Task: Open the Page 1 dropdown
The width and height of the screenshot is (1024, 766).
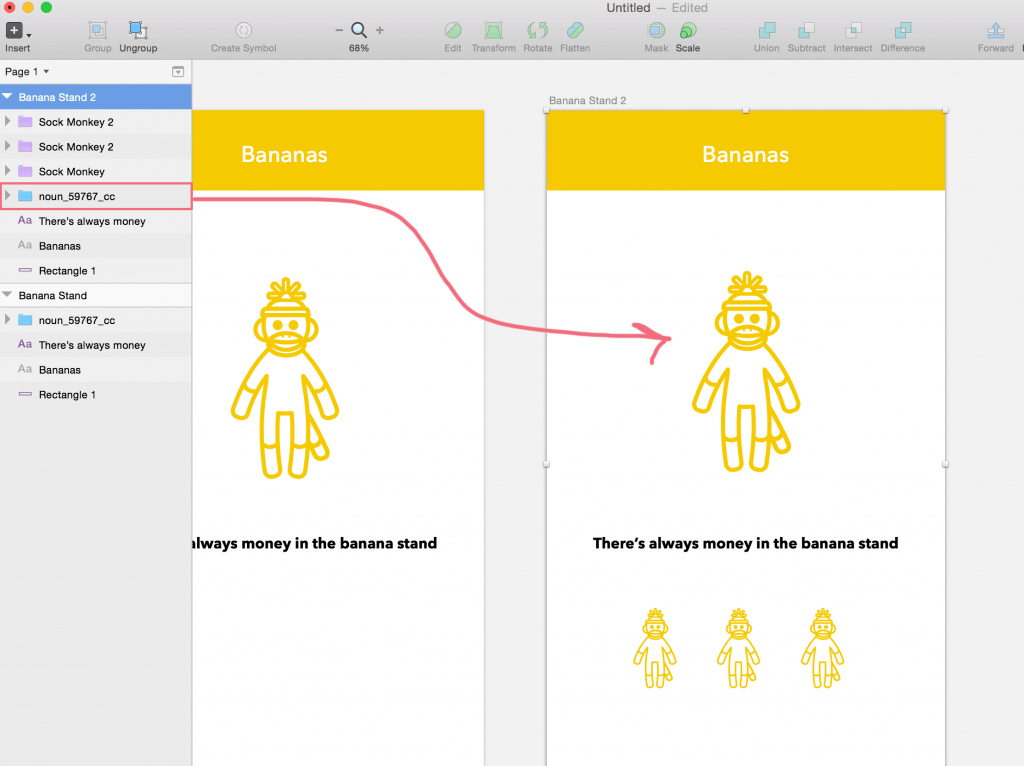Action: (x=28, y=72)
